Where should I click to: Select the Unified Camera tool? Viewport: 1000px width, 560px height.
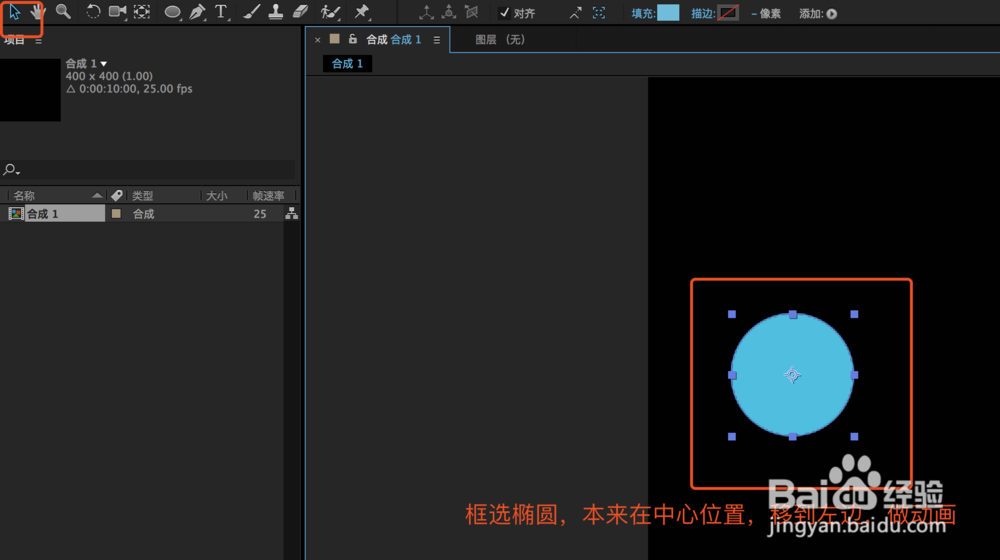117,11
